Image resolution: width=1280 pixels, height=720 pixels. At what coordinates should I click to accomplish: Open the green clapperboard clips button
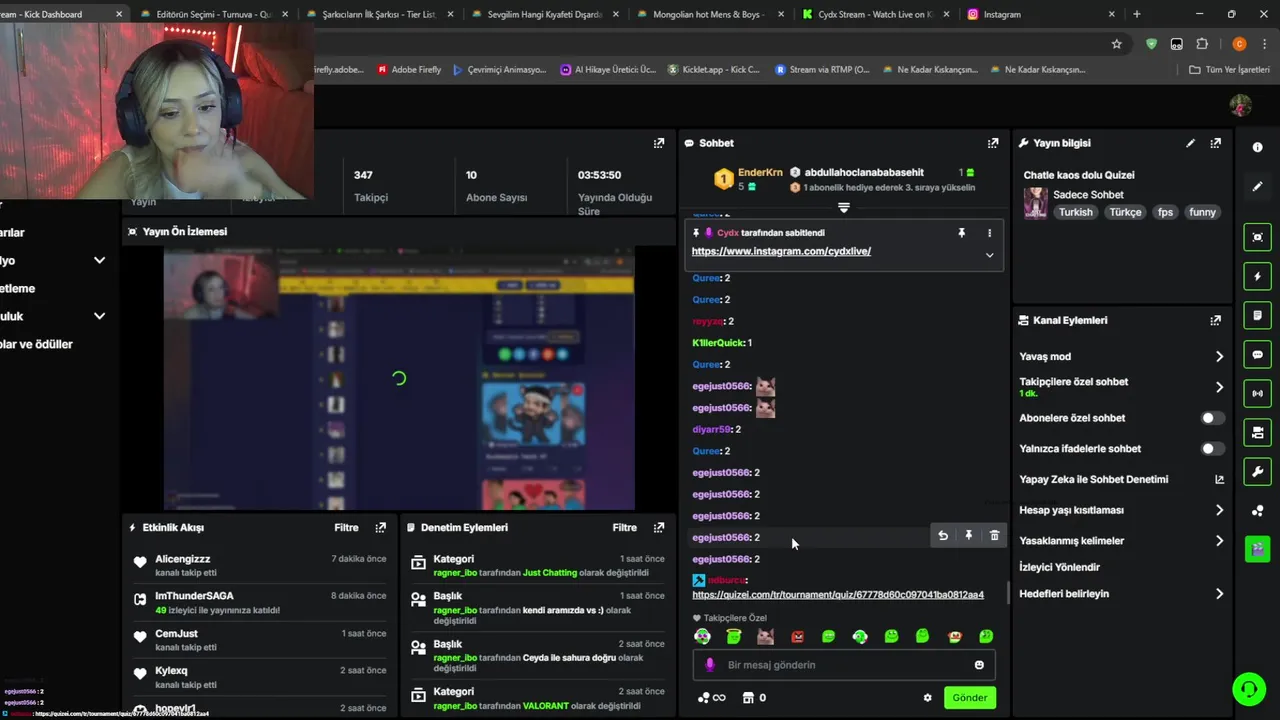[x=1257, y=549]
